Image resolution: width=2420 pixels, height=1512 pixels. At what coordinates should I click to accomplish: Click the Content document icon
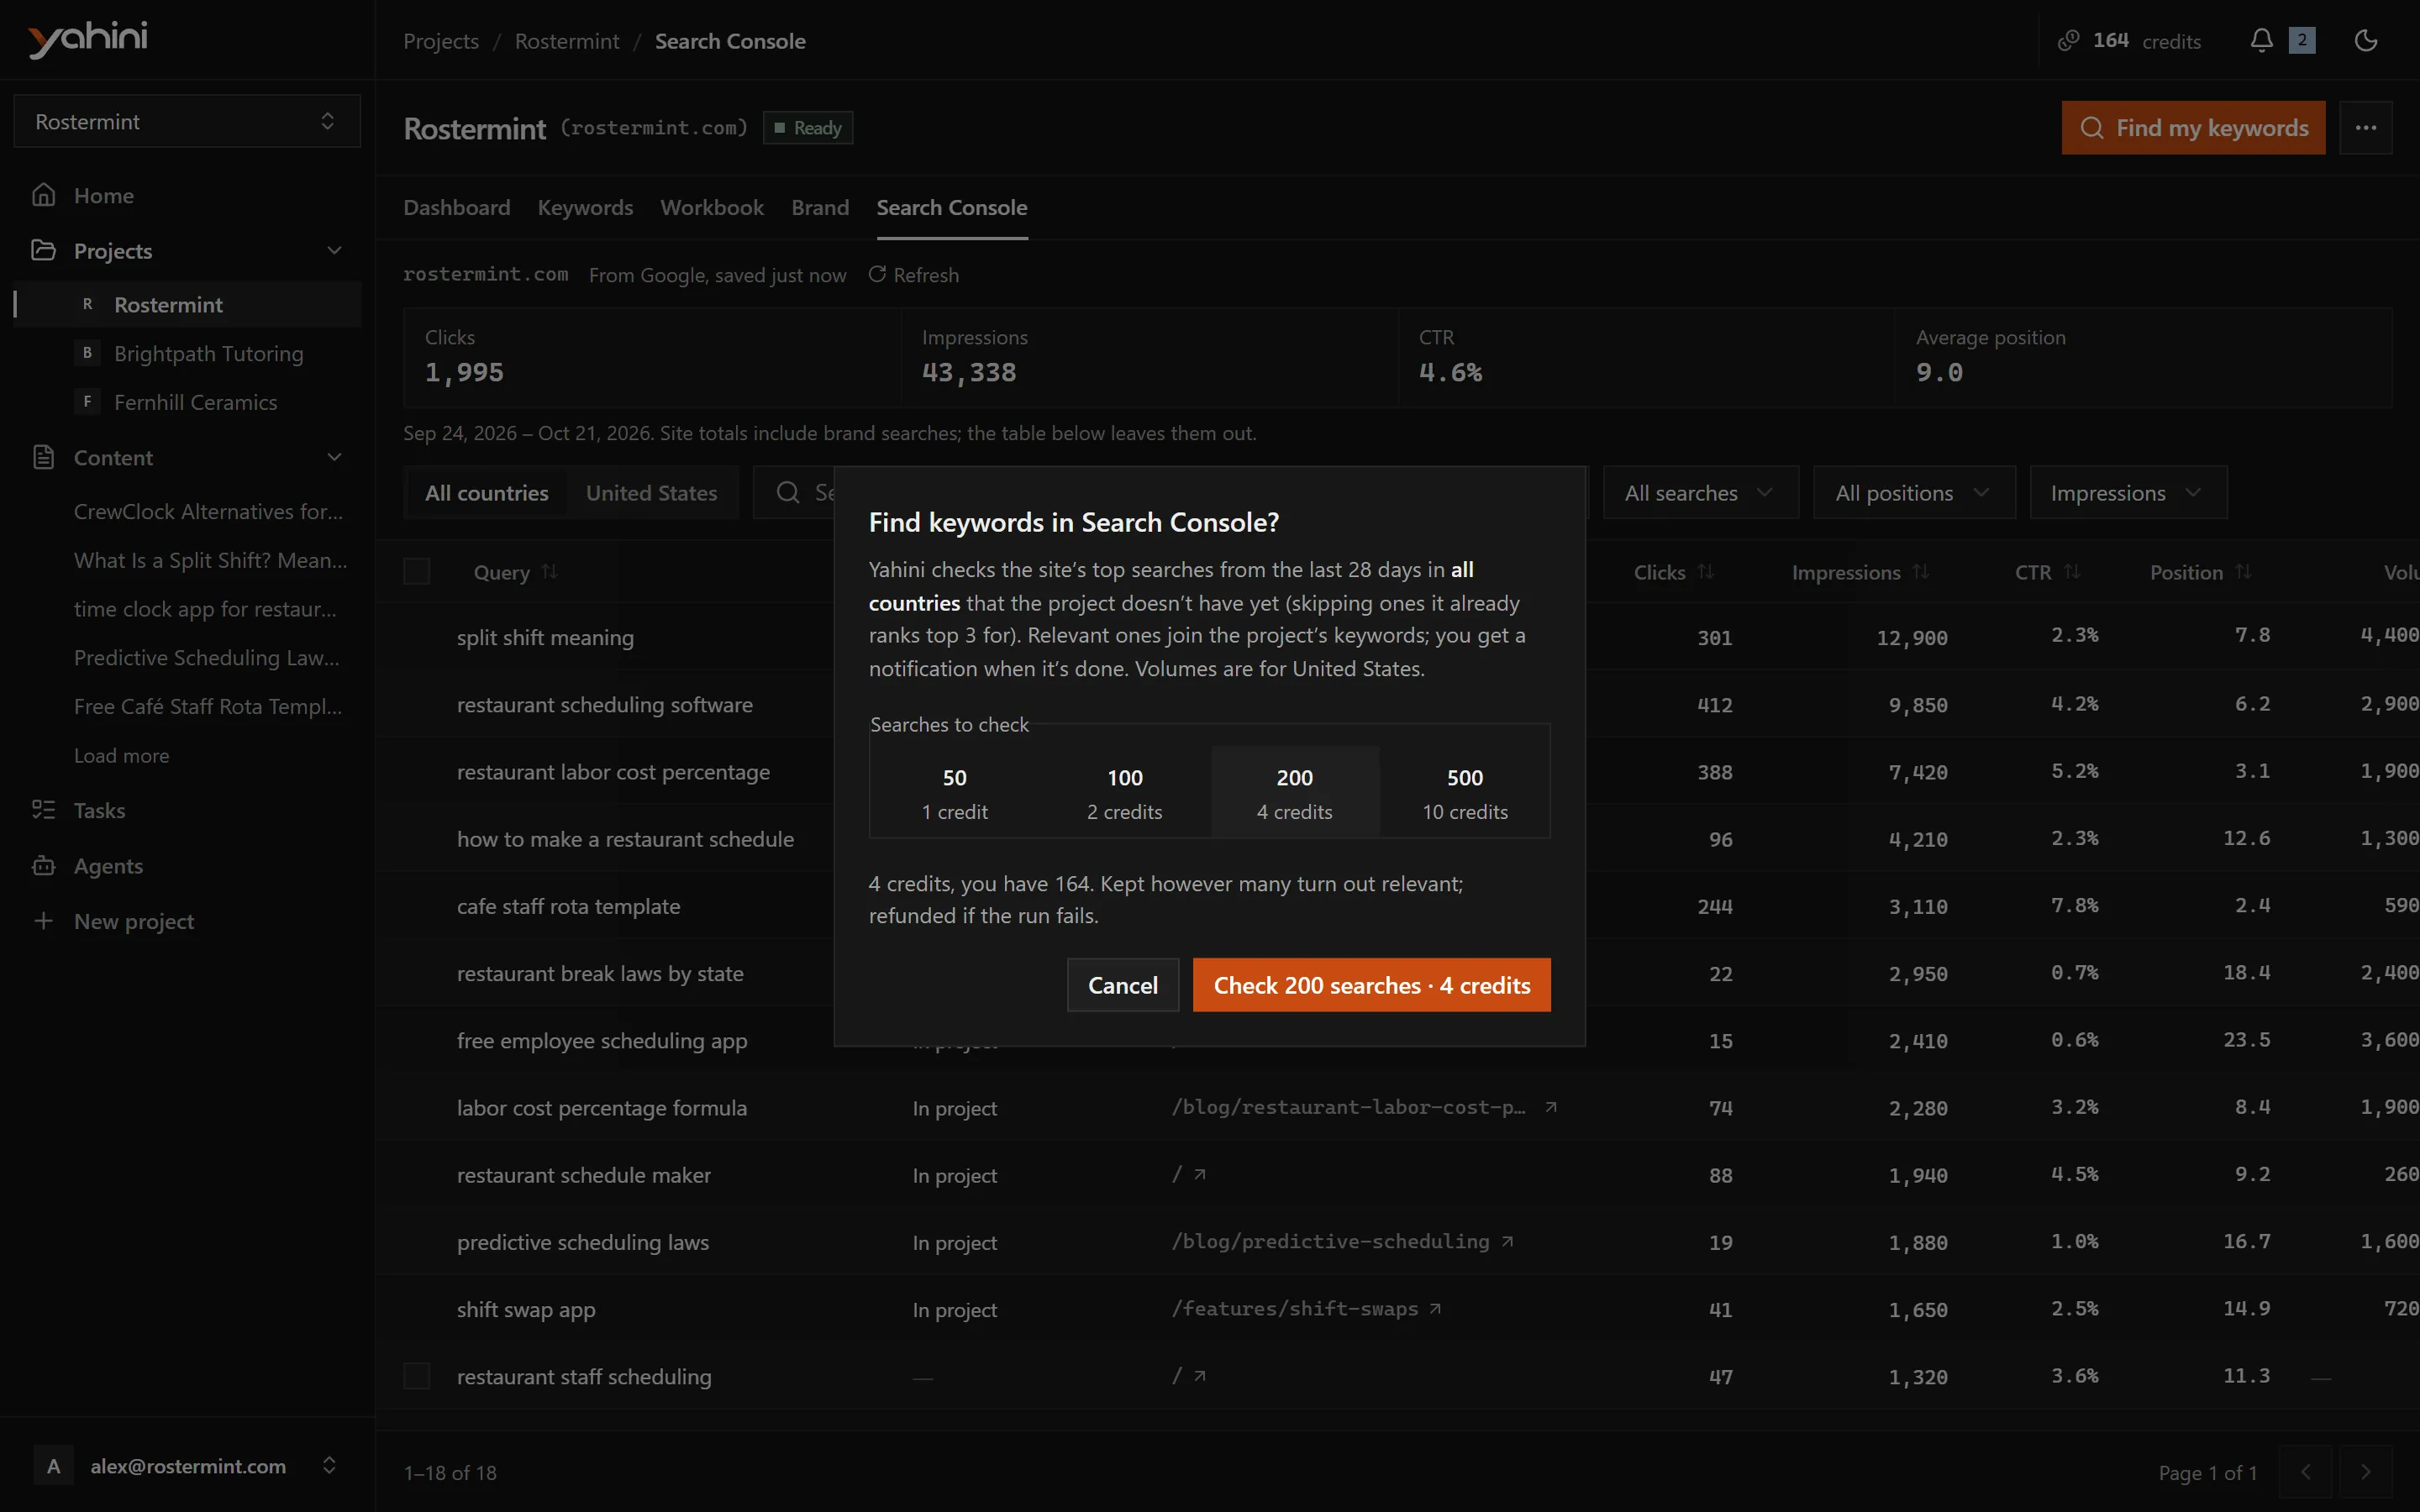pos(43,457)
